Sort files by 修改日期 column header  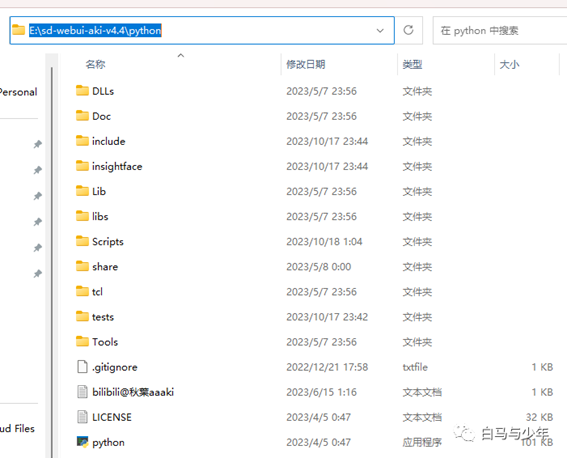tap(306, 64)
